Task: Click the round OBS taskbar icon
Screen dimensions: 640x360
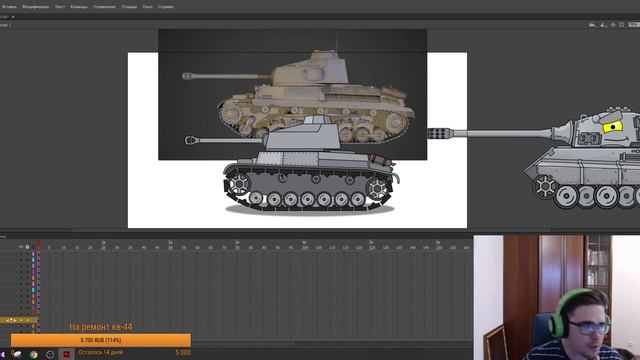Action: 50,354
